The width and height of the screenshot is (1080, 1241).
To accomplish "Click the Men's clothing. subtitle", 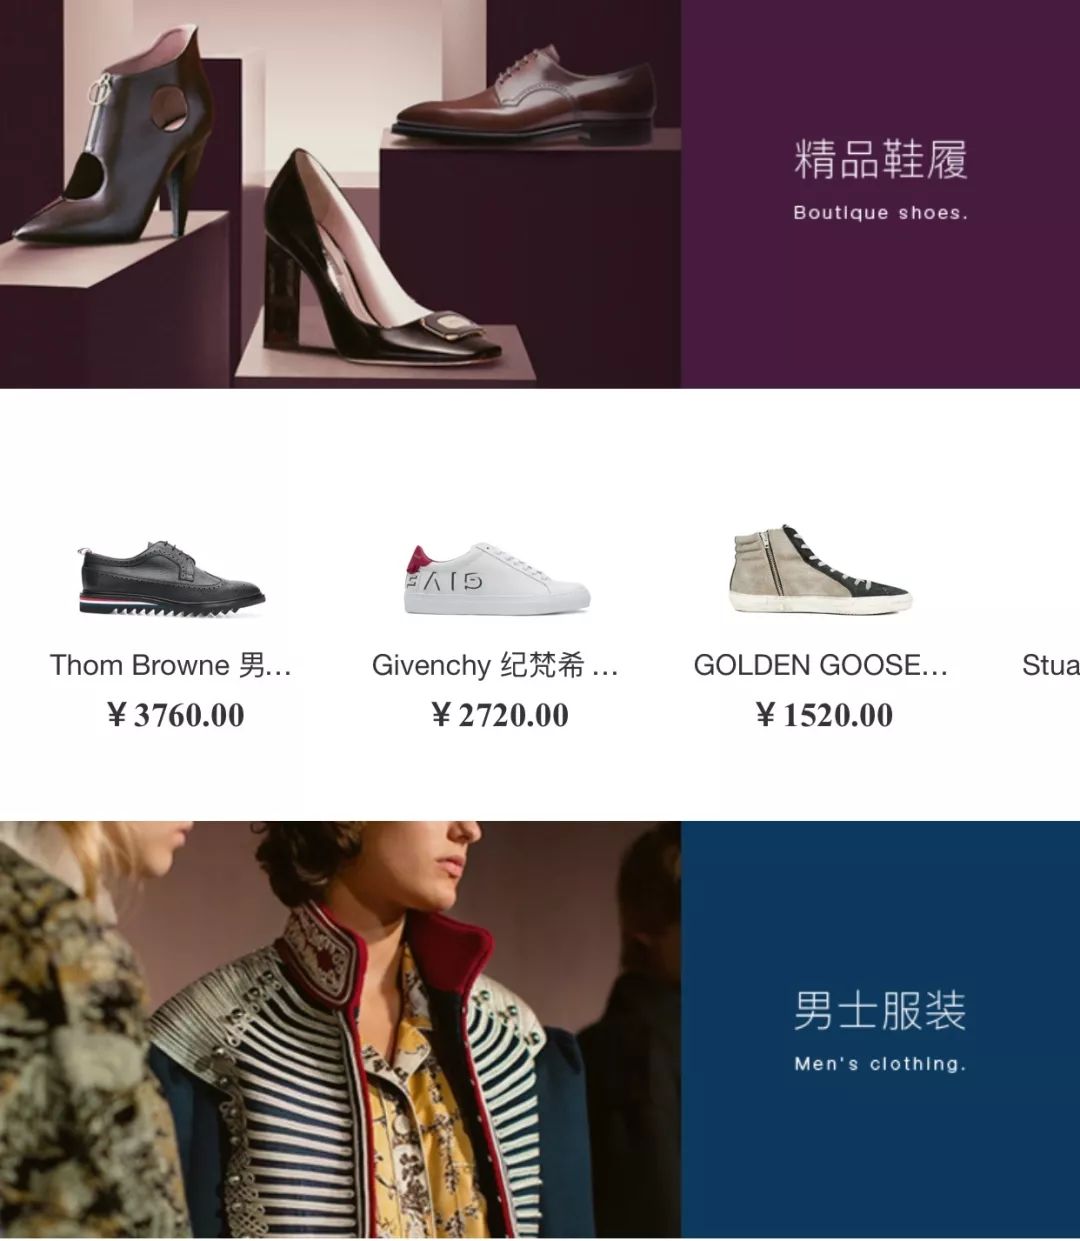I will [x=880, y=1064].
